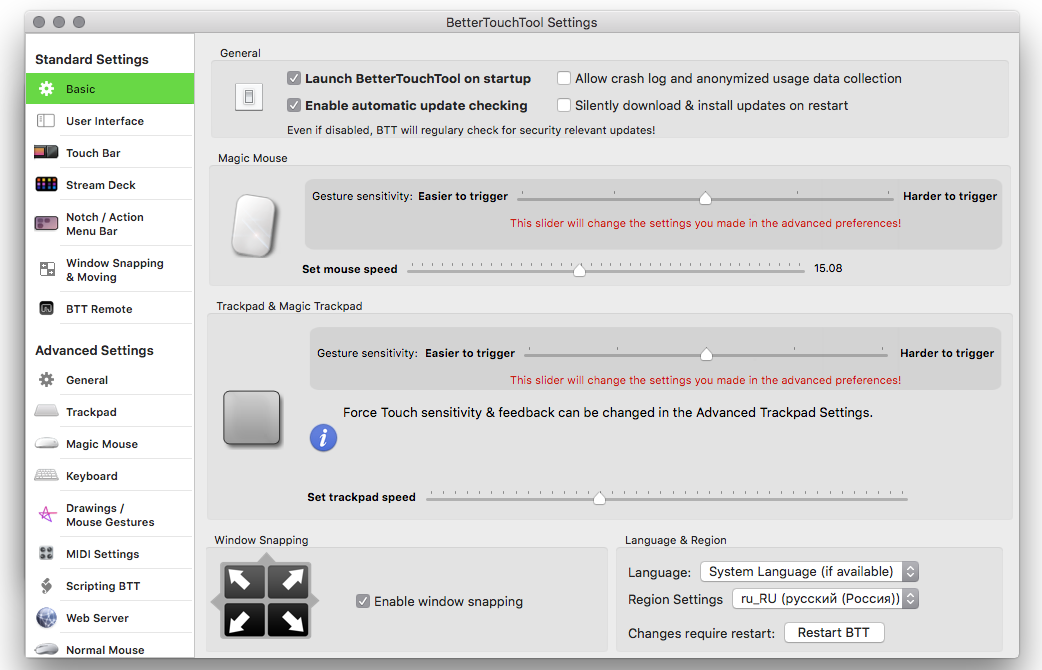This screenshot has height=670, width=1042.
Task: Open Advanced General settings
Action: point(110,380)
